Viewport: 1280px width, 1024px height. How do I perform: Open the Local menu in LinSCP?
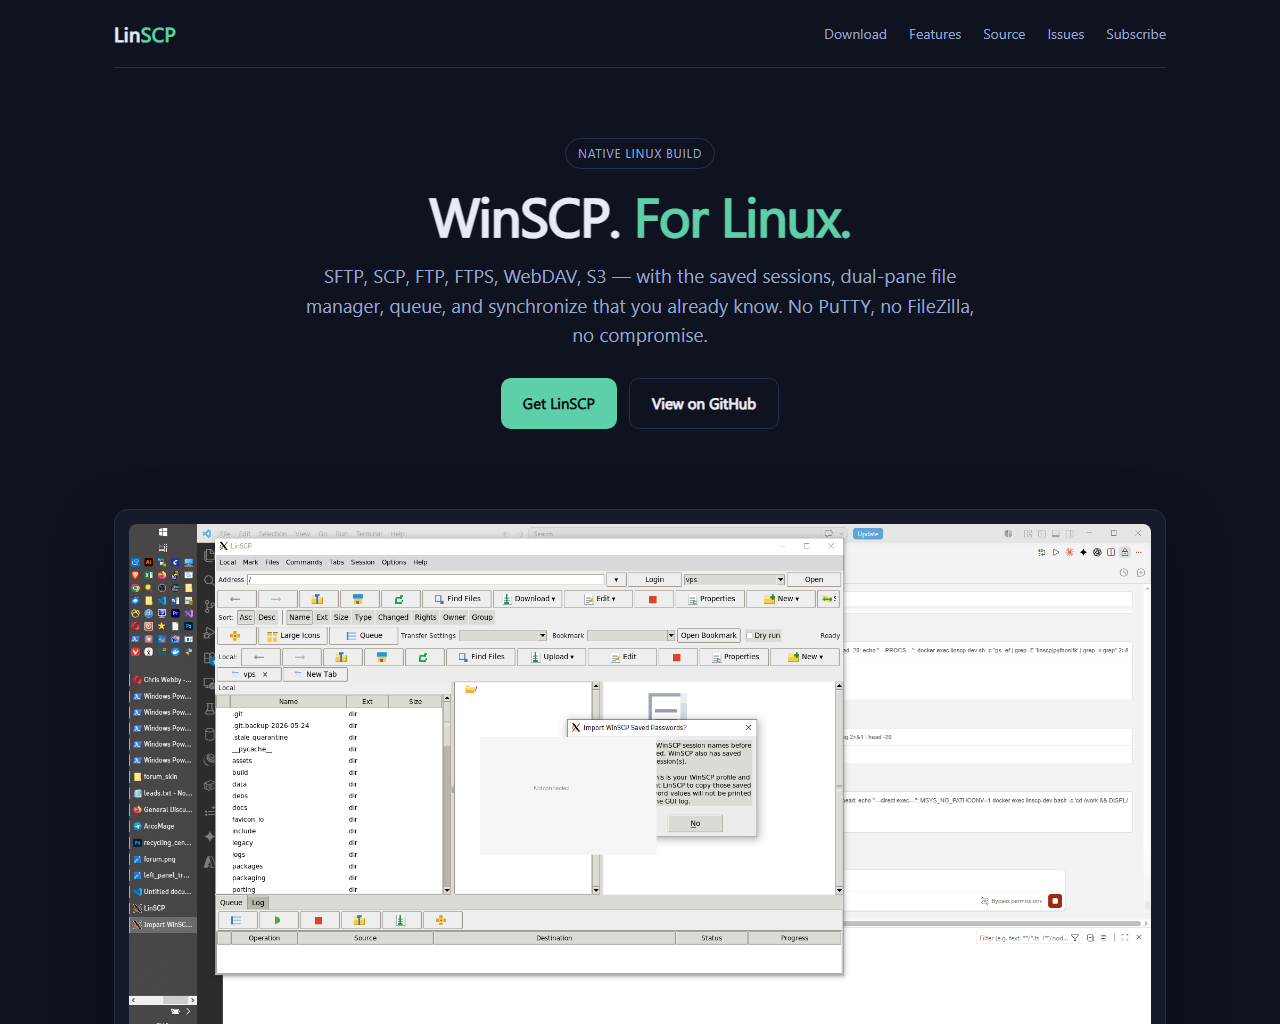click(x=228, y=562)
